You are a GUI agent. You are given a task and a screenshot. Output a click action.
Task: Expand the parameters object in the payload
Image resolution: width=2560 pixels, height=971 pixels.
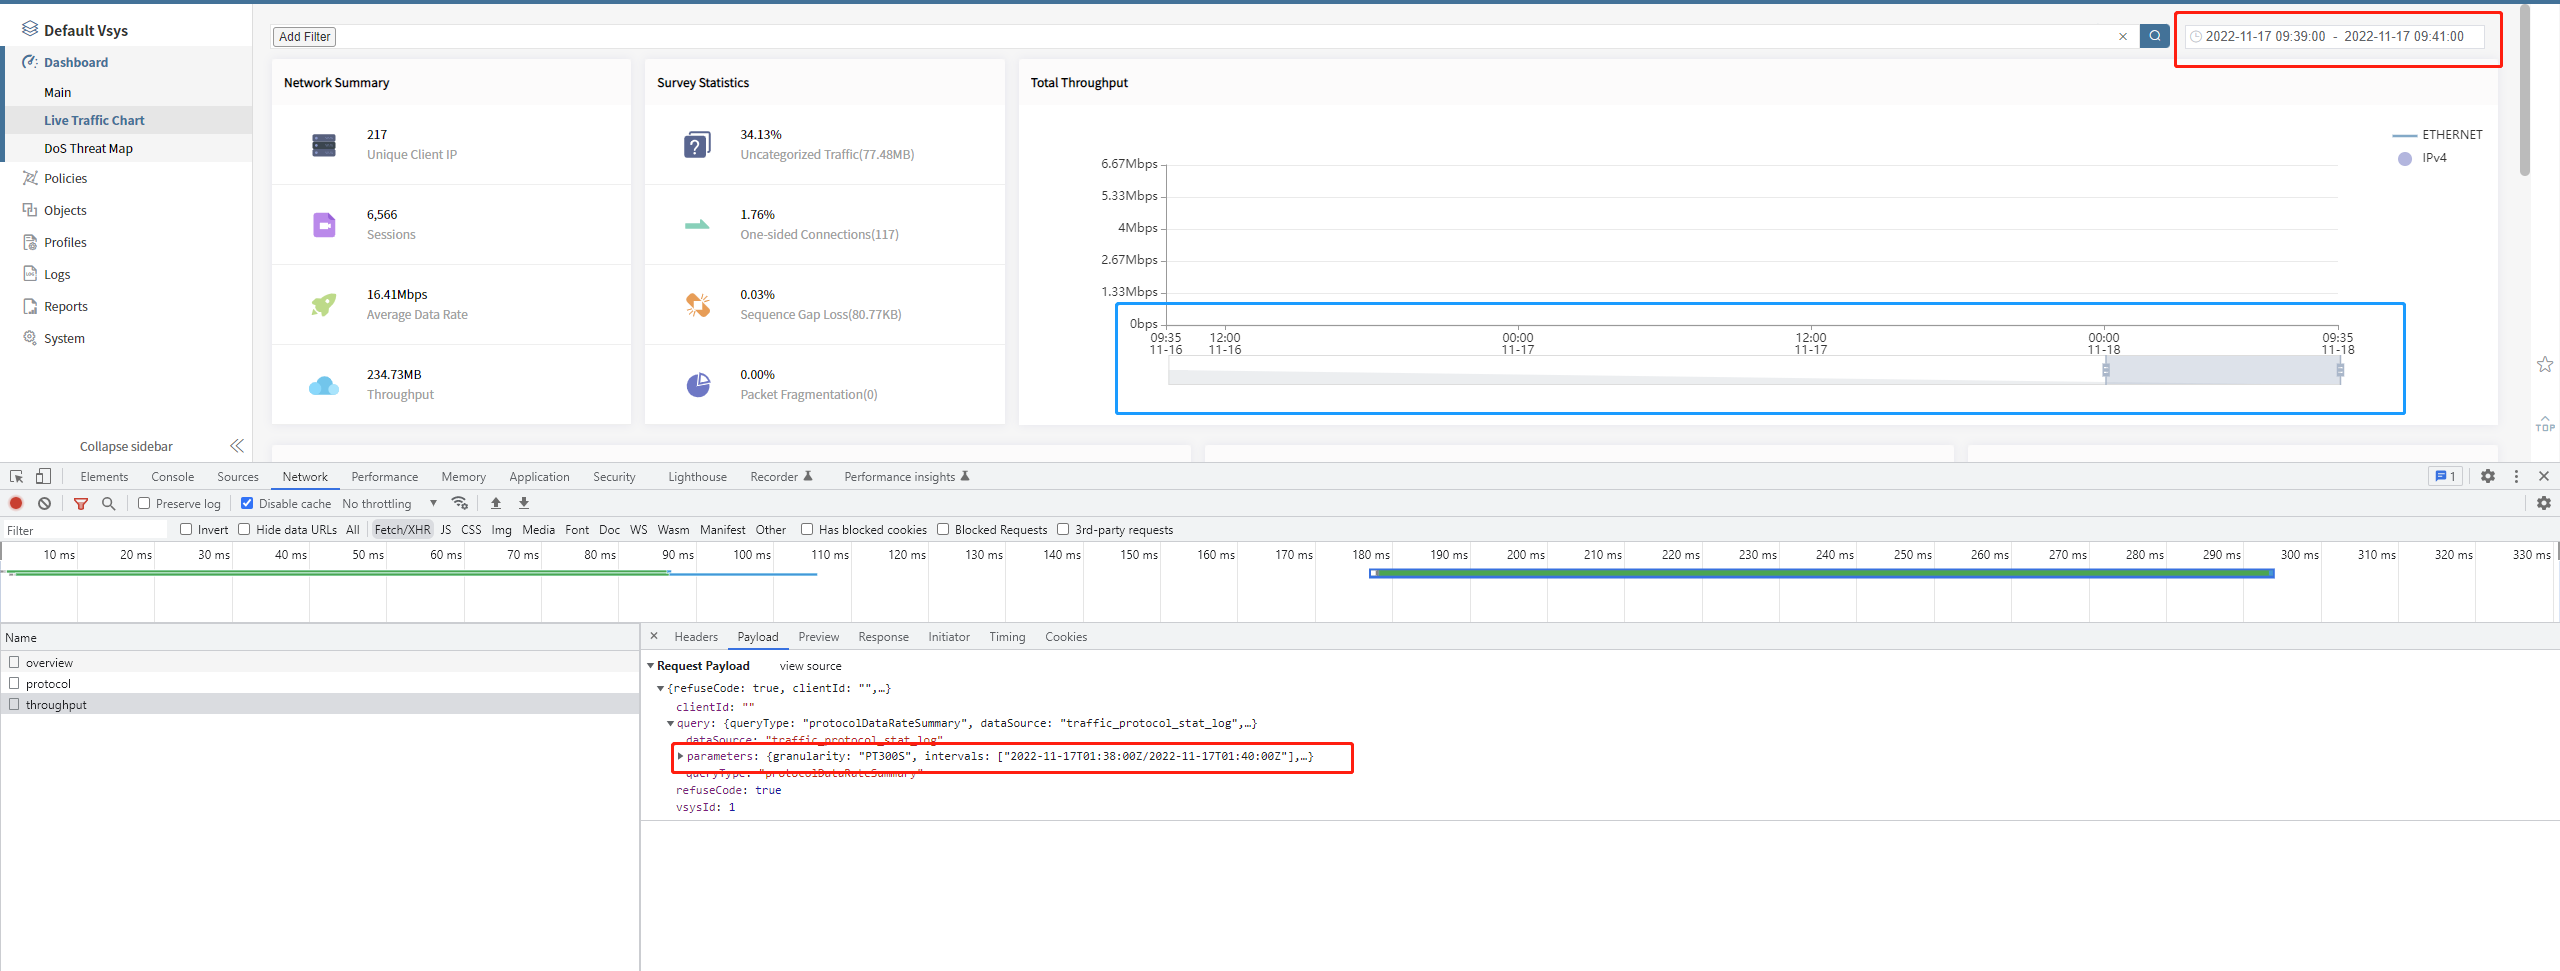(x=681, y=756)
